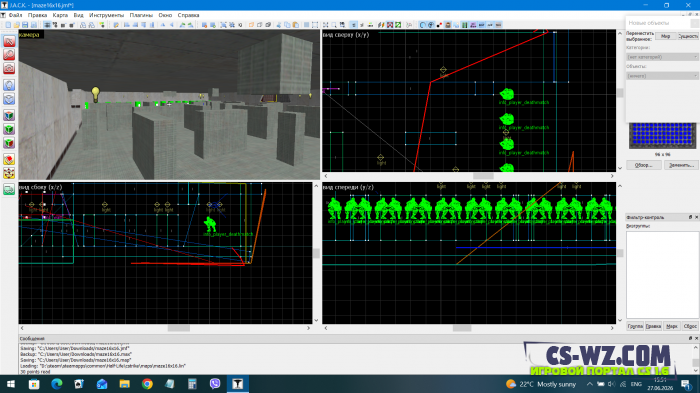The image size is (700, 393).
Task: Open Microsoft Edge from the taskbar
Action: [56, 384]
